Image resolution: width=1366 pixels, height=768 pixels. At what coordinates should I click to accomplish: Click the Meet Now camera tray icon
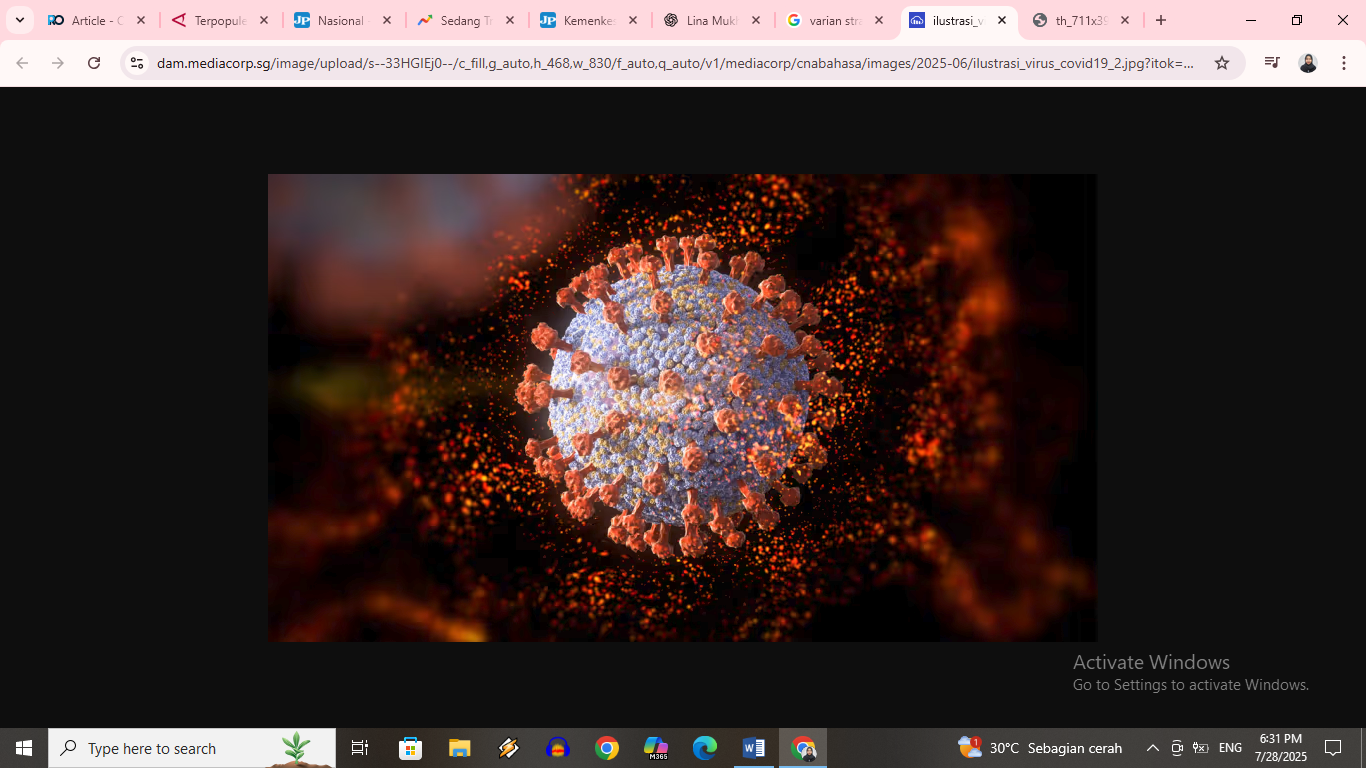(x=1177, y=748)
